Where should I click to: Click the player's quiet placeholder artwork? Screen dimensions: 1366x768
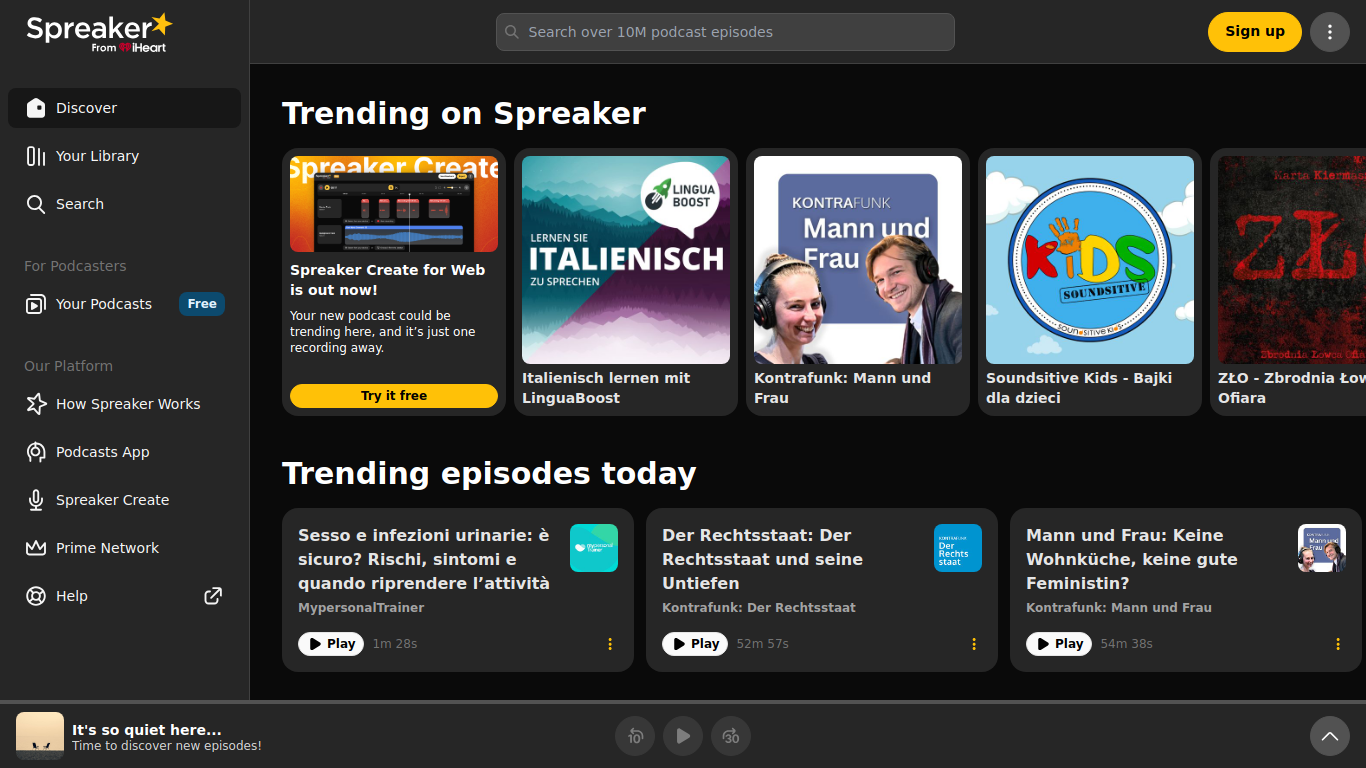(x=40, y=736)
